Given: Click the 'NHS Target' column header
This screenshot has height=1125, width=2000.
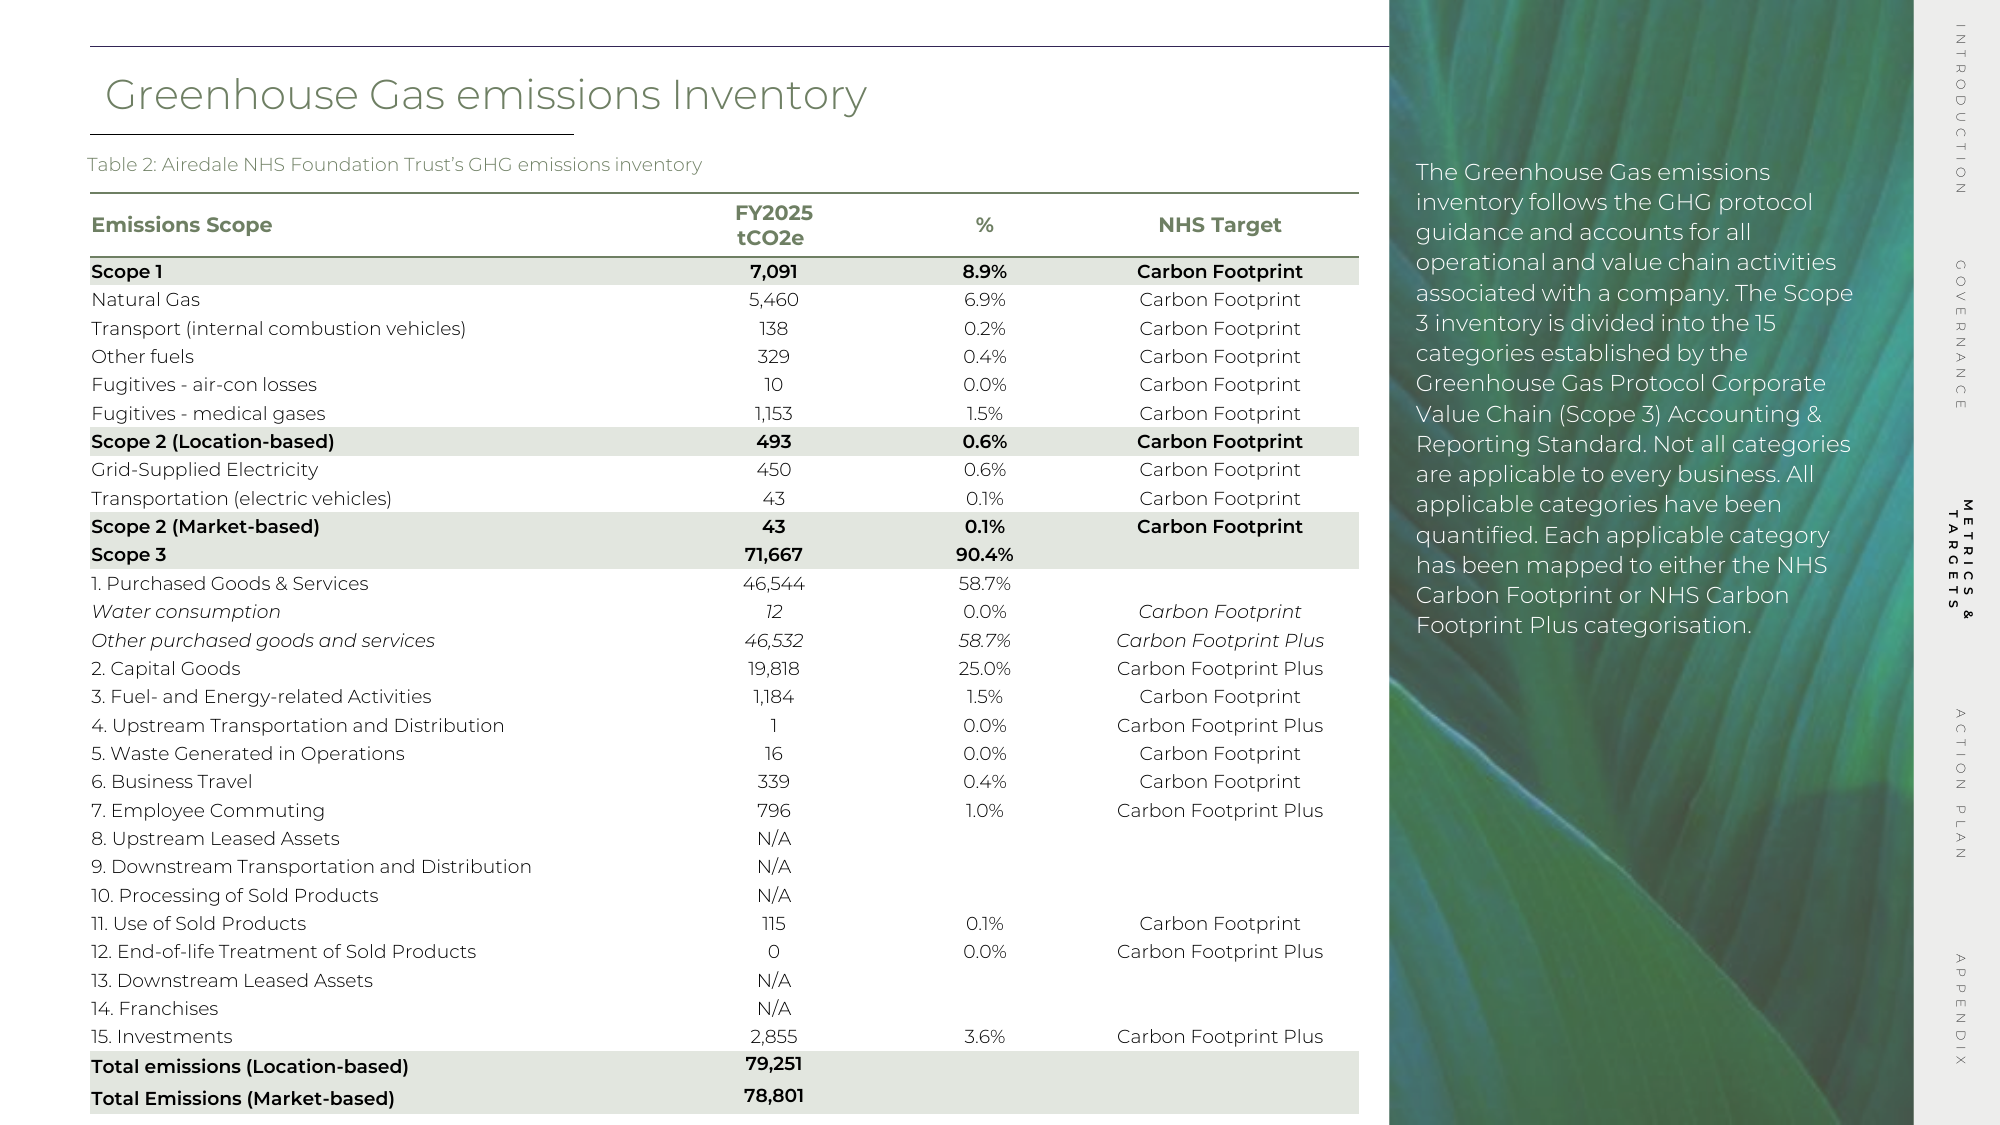Looking at the screenshot, I should 1219,225.
